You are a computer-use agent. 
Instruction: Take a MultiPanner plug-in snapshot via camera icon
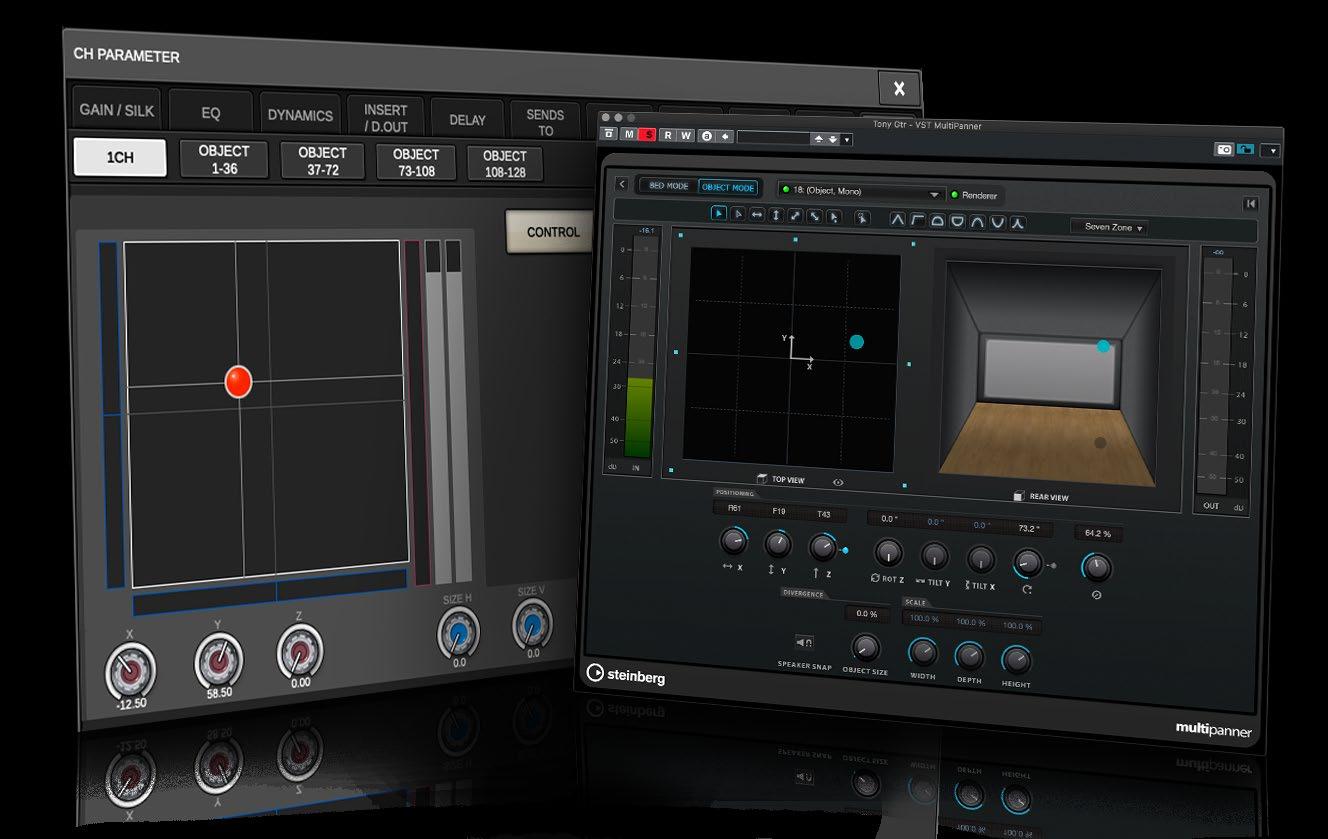pos(1224,149)
